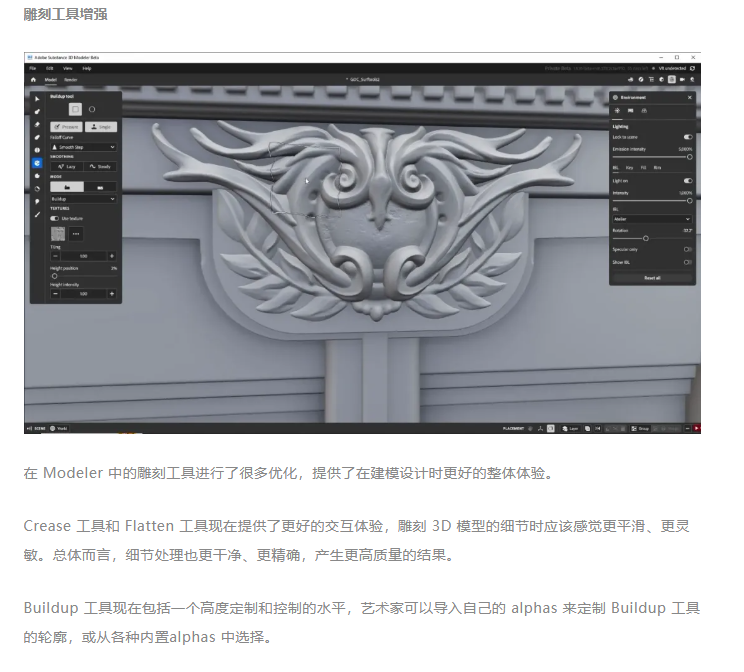Select the Clay tool below the Select arrow
Image resolution: width=744 pixels, height=672 pixels.
[37, 112]
